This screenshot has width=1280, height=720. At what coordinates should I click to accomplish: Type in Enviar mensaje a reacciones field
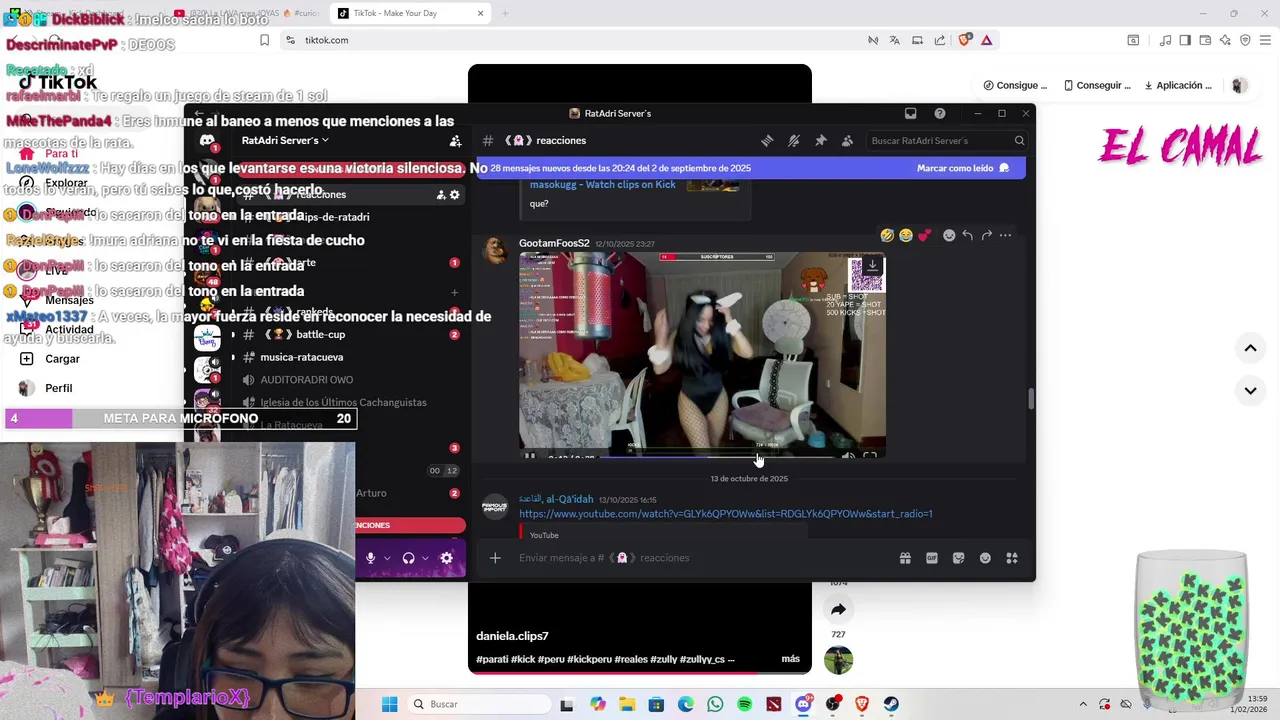(x=700, y=558)
